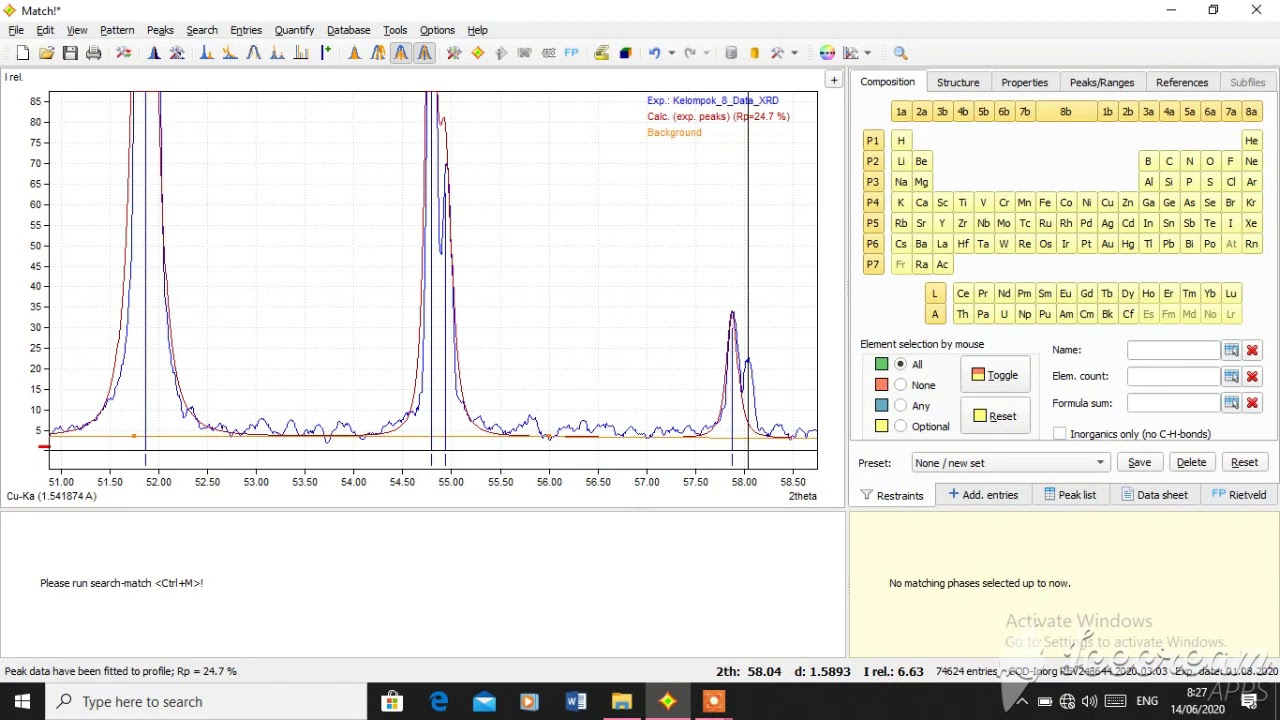Click the plus button above diffraction chart
1280x720 pixels.
833,80
